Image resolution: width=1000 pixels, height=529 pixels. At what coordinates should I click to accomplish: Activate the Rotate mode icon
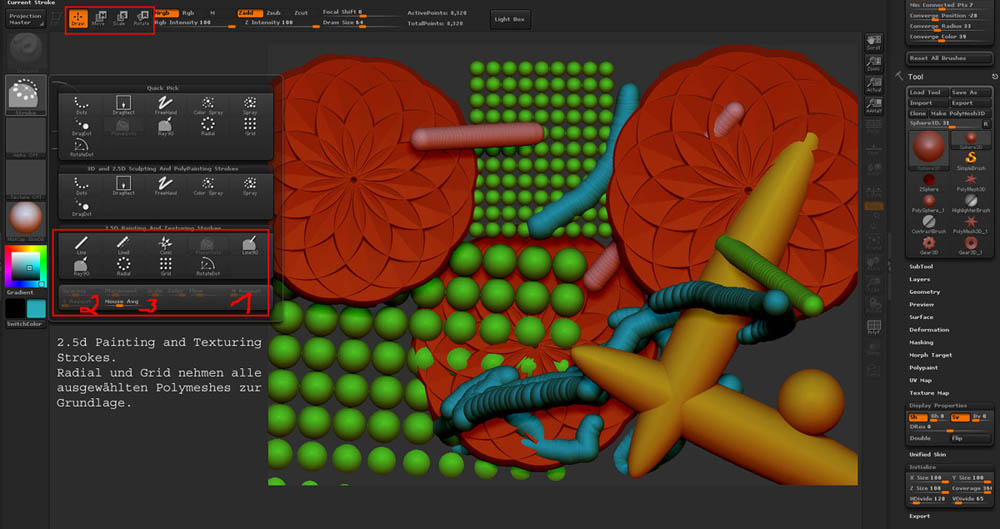coord(141,18)
